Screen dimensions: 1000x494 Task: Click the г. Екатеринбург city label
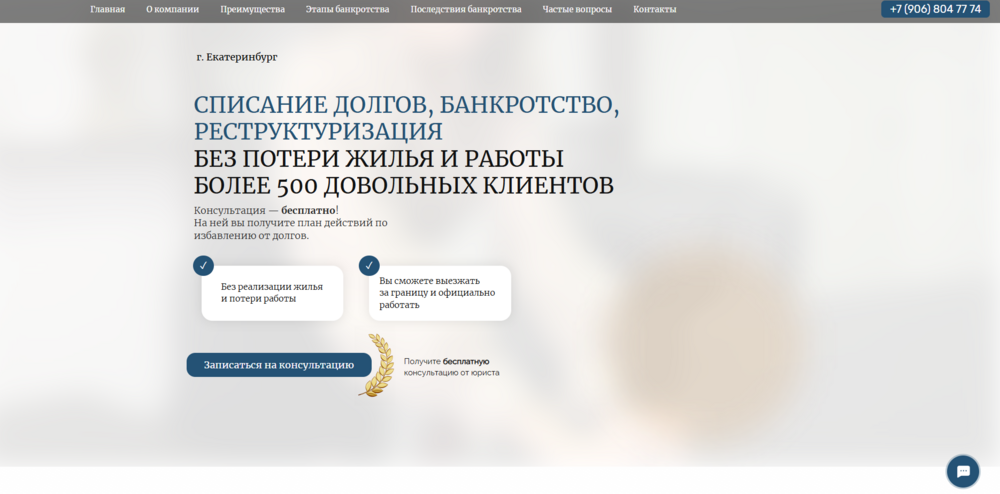[237, 57]
